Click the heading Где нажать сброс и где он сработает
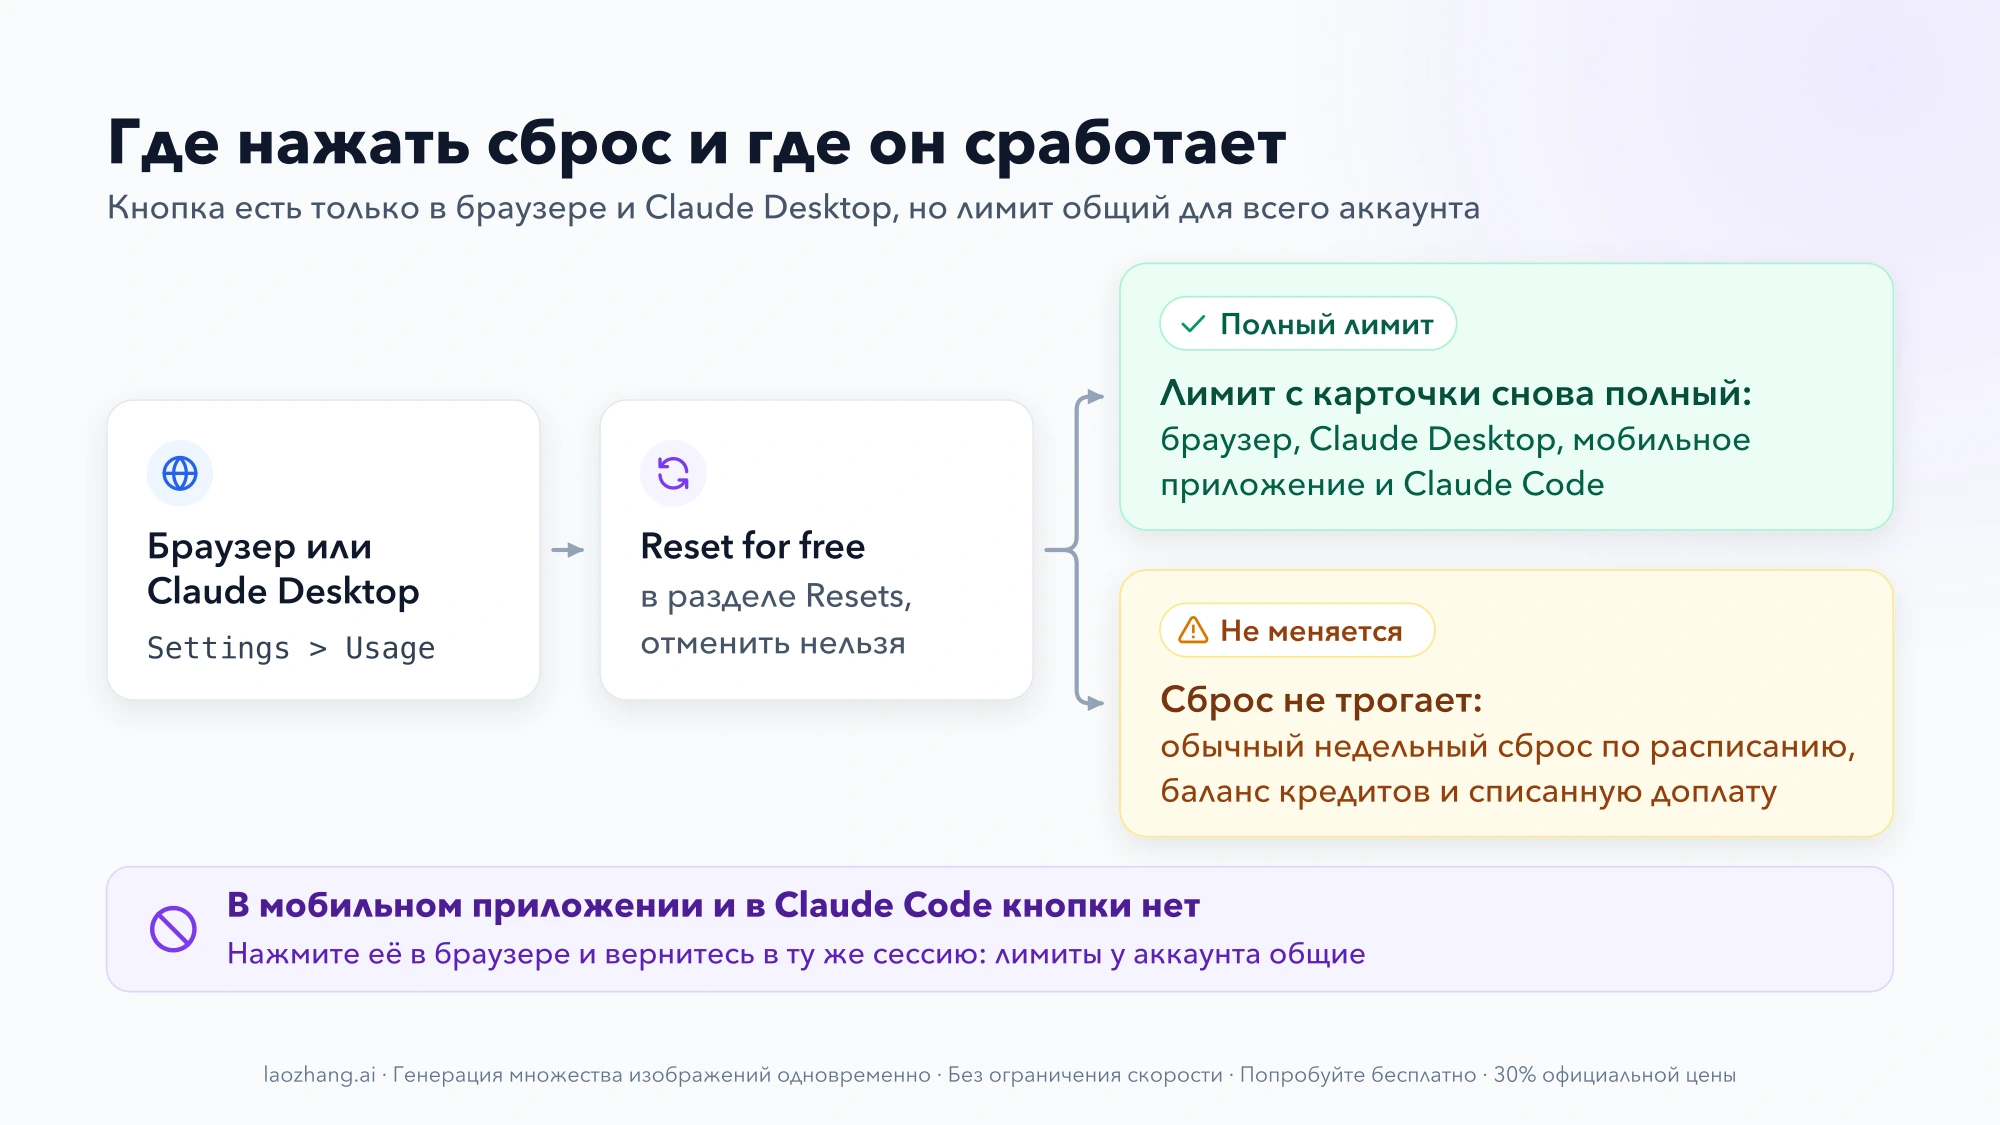Viewport: 2000px width, 1125px height. point(696,144)
